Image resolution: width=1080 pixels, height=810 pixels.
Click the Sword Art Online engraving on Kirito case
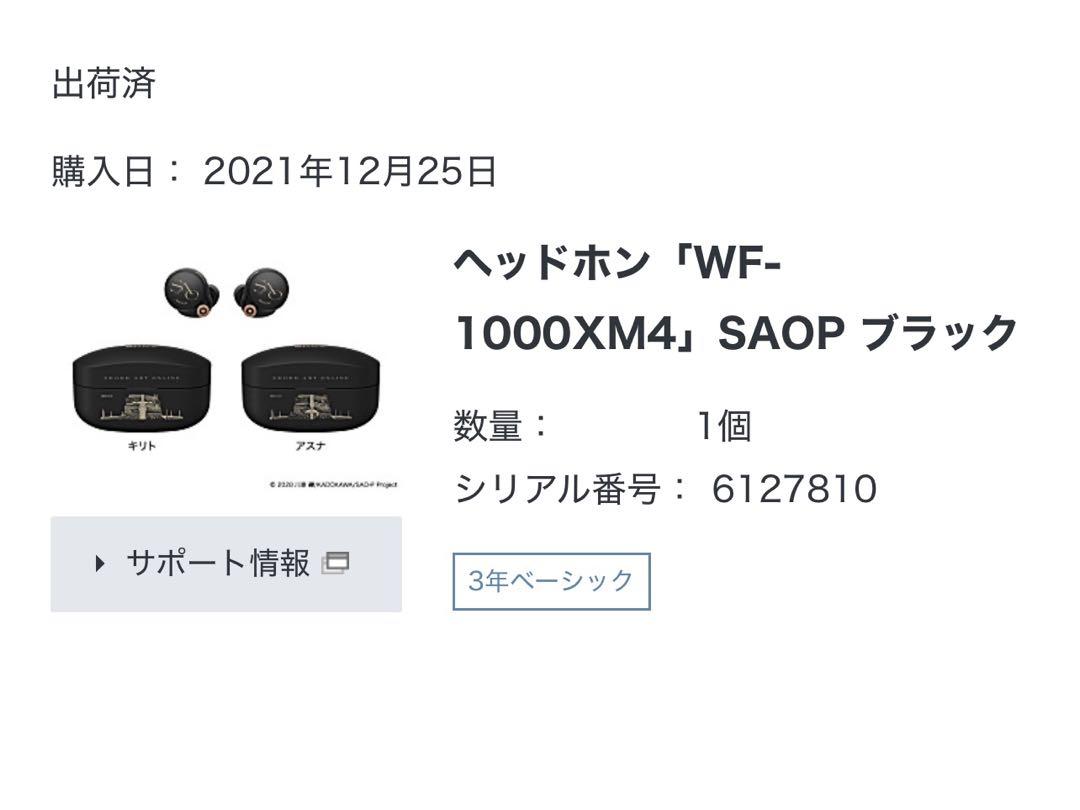point(142,377)
